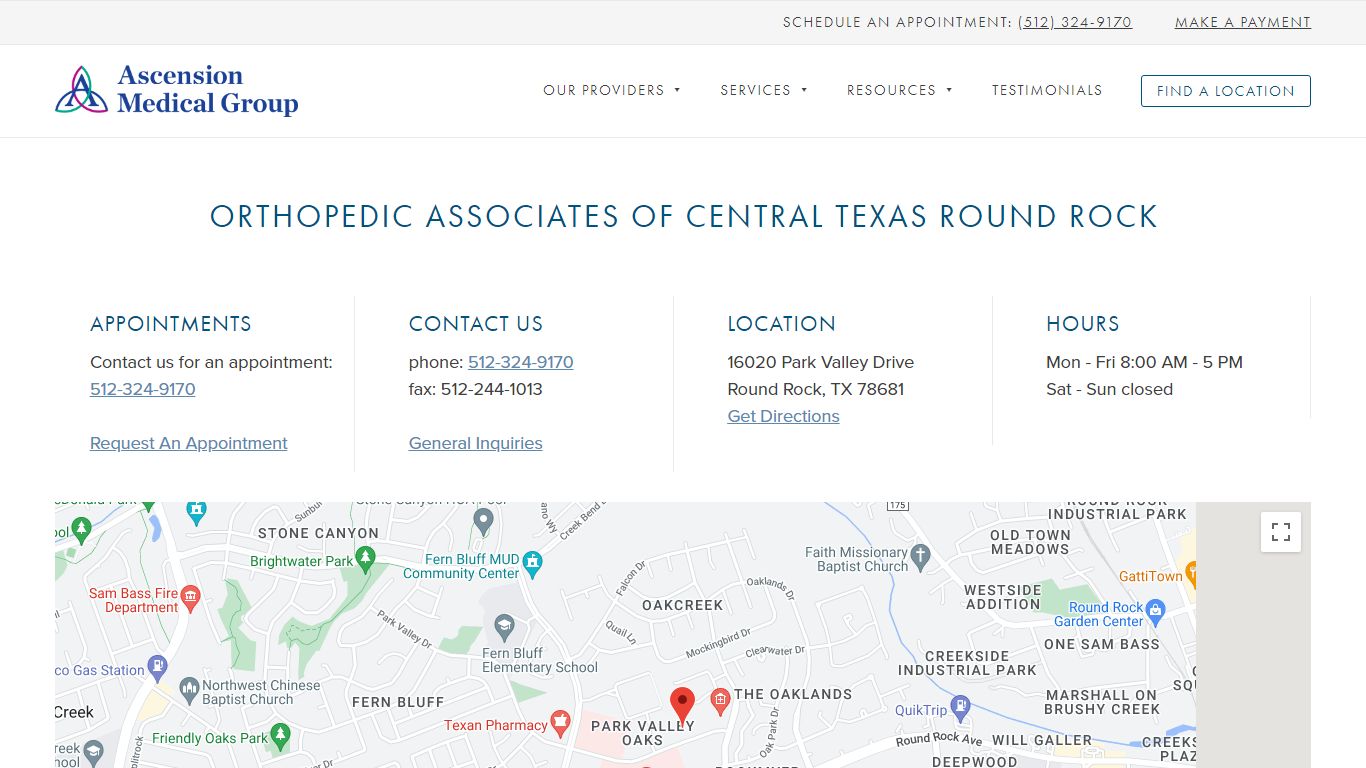Click the OAKCREEK neighborhood label on map

tap(683, 605)
